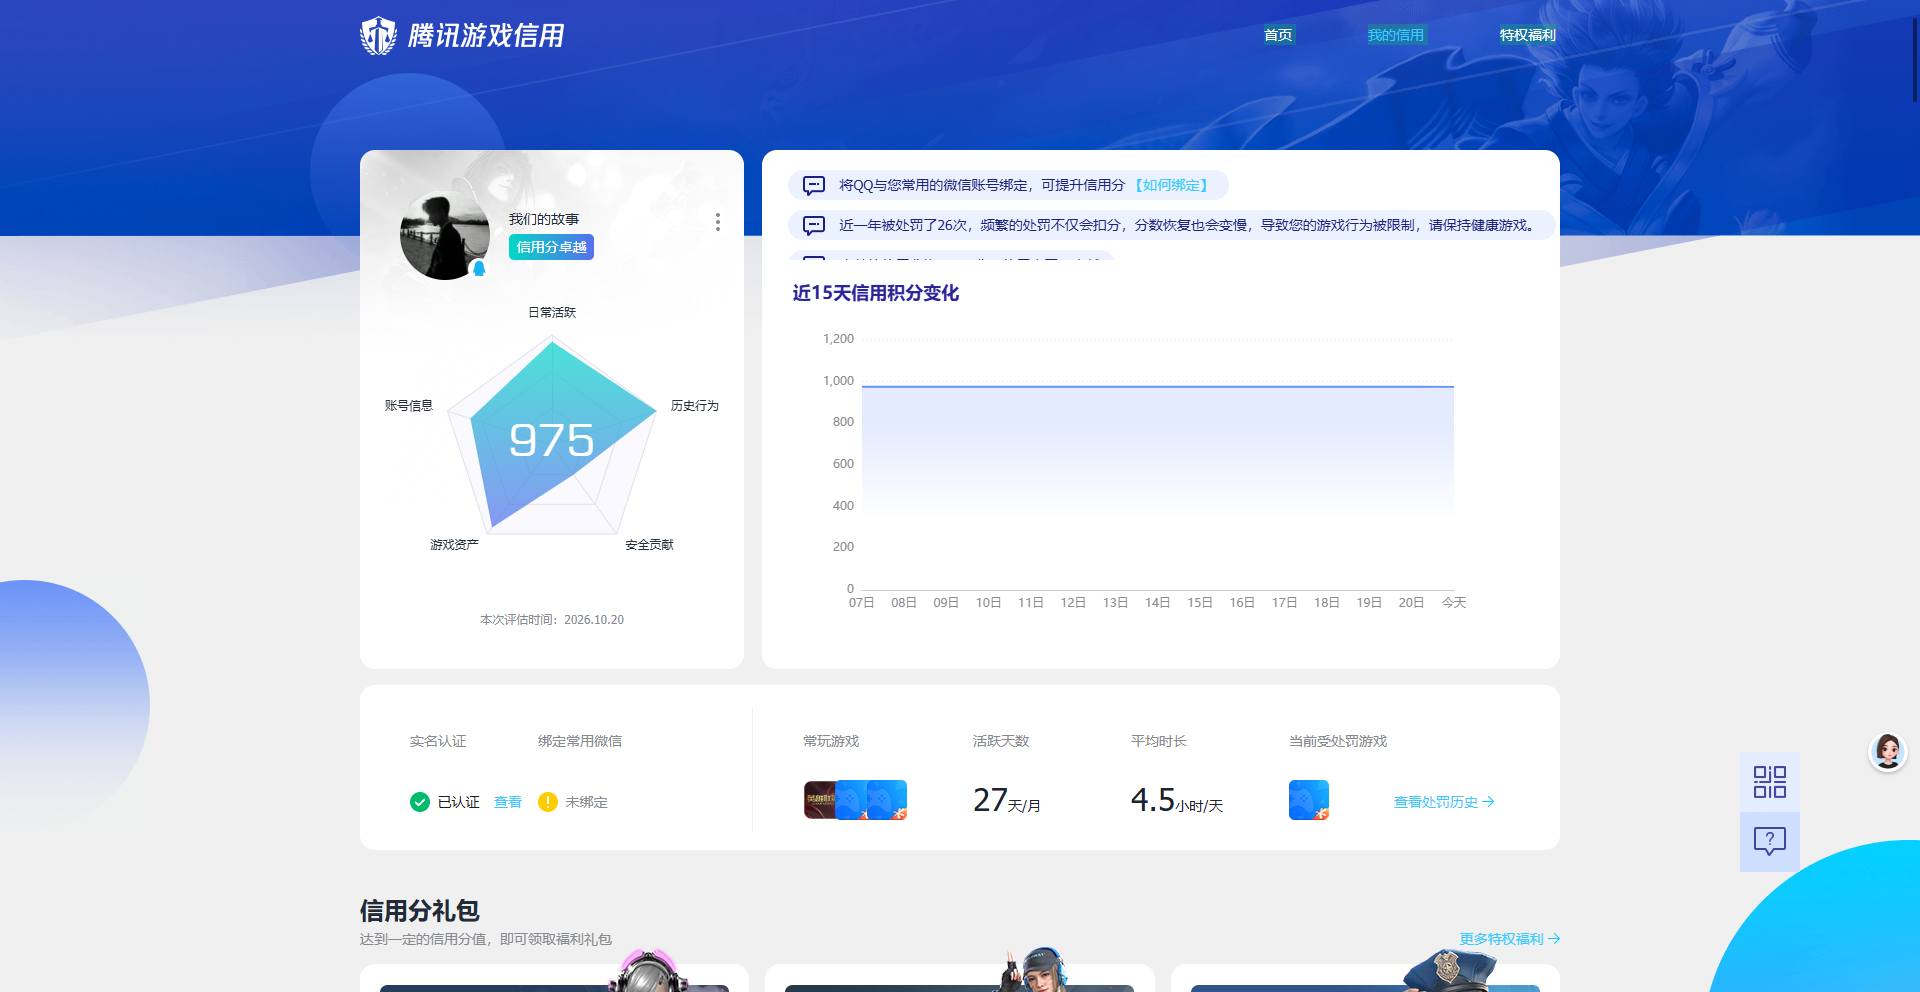Click the Tencent Game Credit shield logo
1920x992 pixels.
[378, 36]
